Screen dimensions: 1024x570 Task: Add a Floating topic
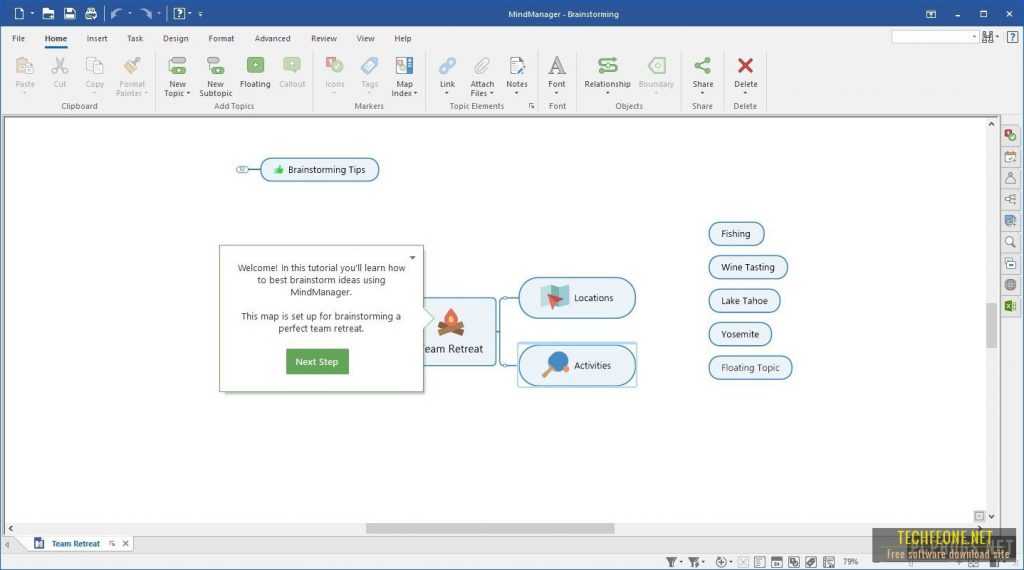point(255,72)
